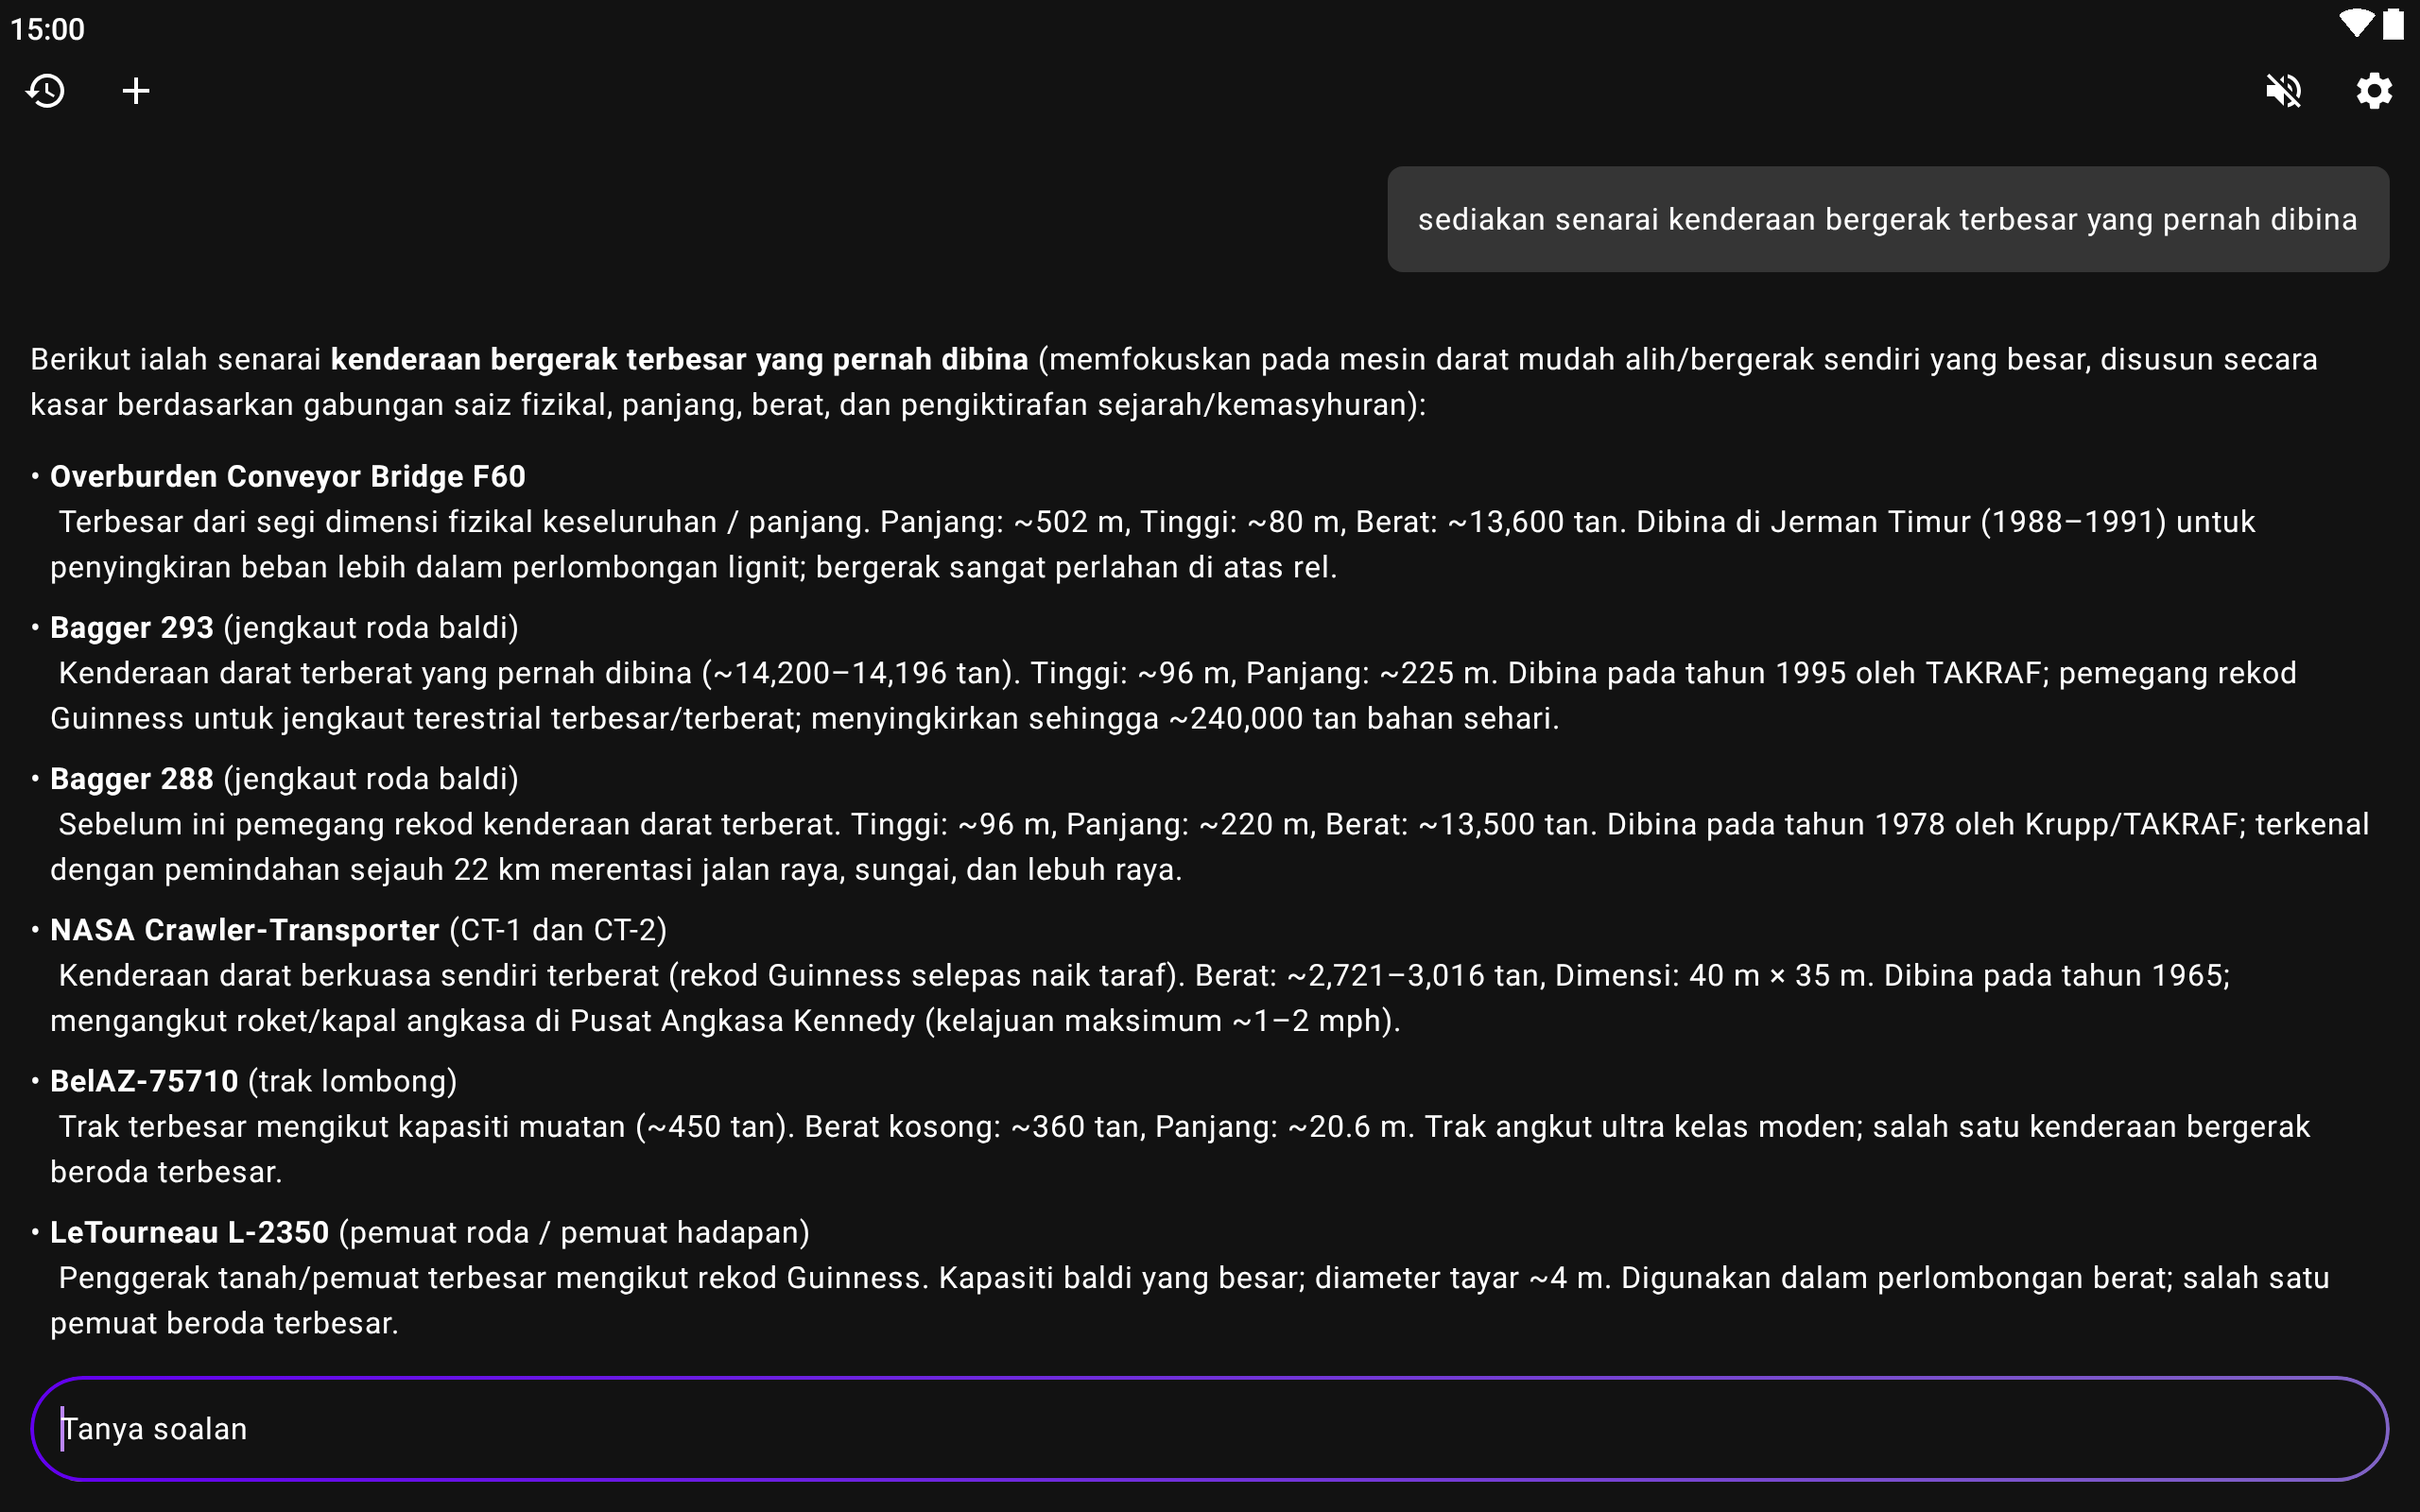Click the 'Tanya soalan' input field

1208,1428
